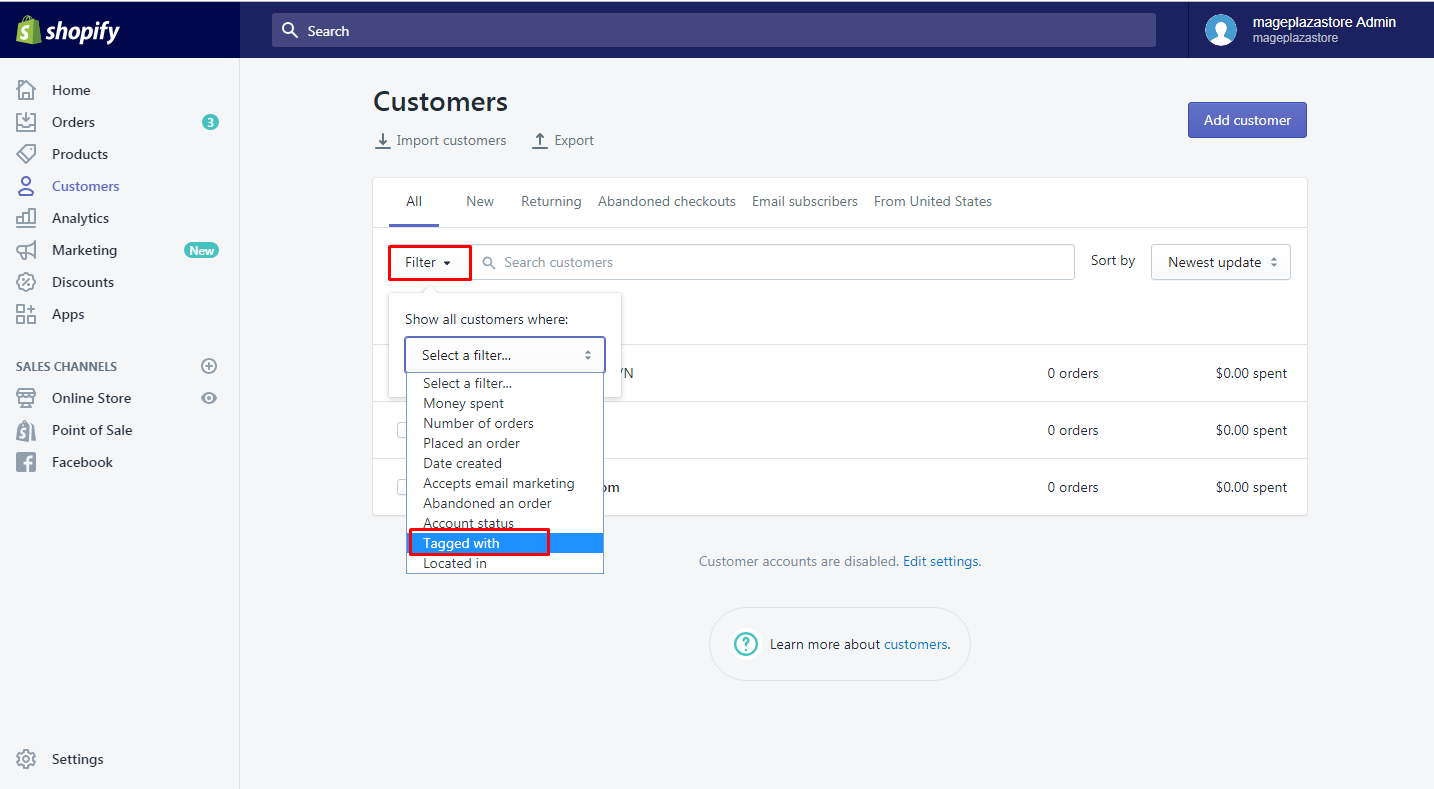The width and height of the screenshot is (1434, 789).
Task: Choose Account status filter option
Action: [x=505, y=523]
